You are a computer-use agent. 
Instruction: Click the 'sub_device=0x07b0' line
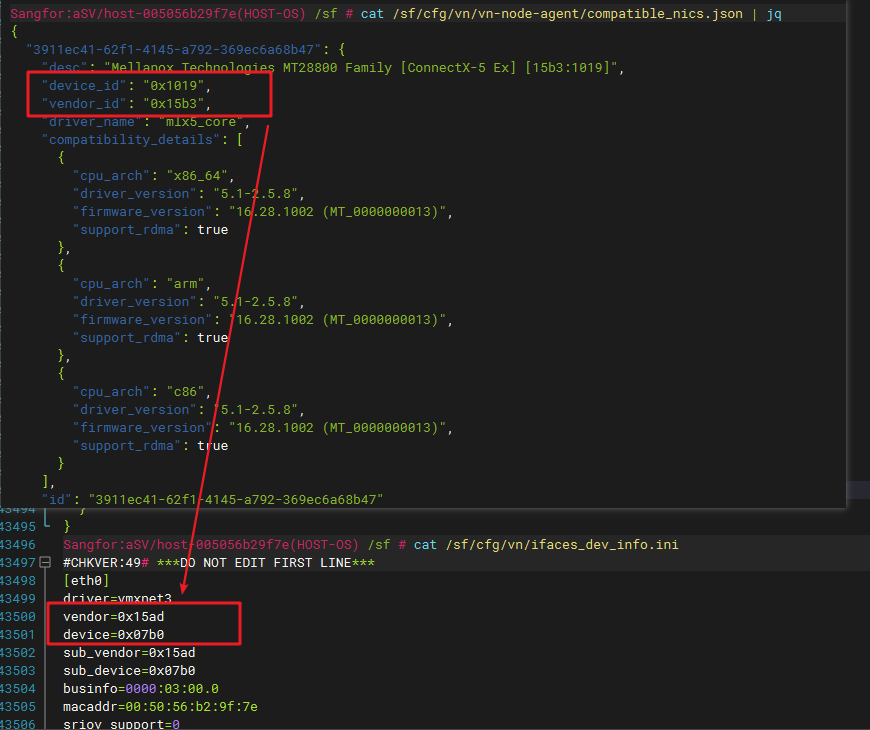pyautogui.click(x=129, y=671)
